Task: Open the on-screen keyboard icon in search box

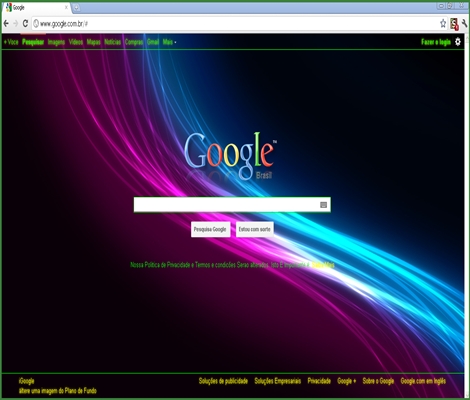Action: [323, 205]
